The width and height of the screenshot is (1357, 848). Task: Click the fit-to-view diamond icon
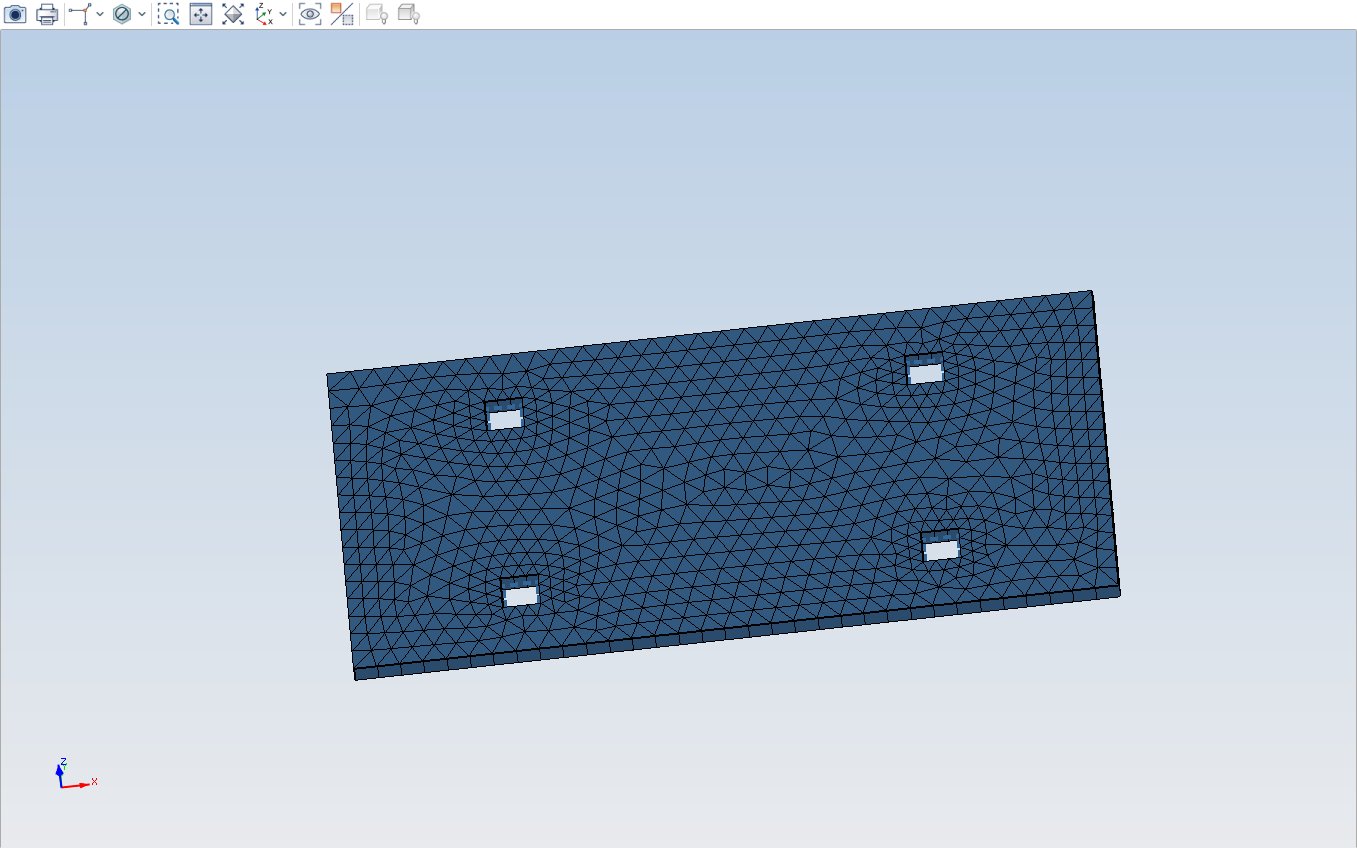pyautogui.click(x=233, y=14)
